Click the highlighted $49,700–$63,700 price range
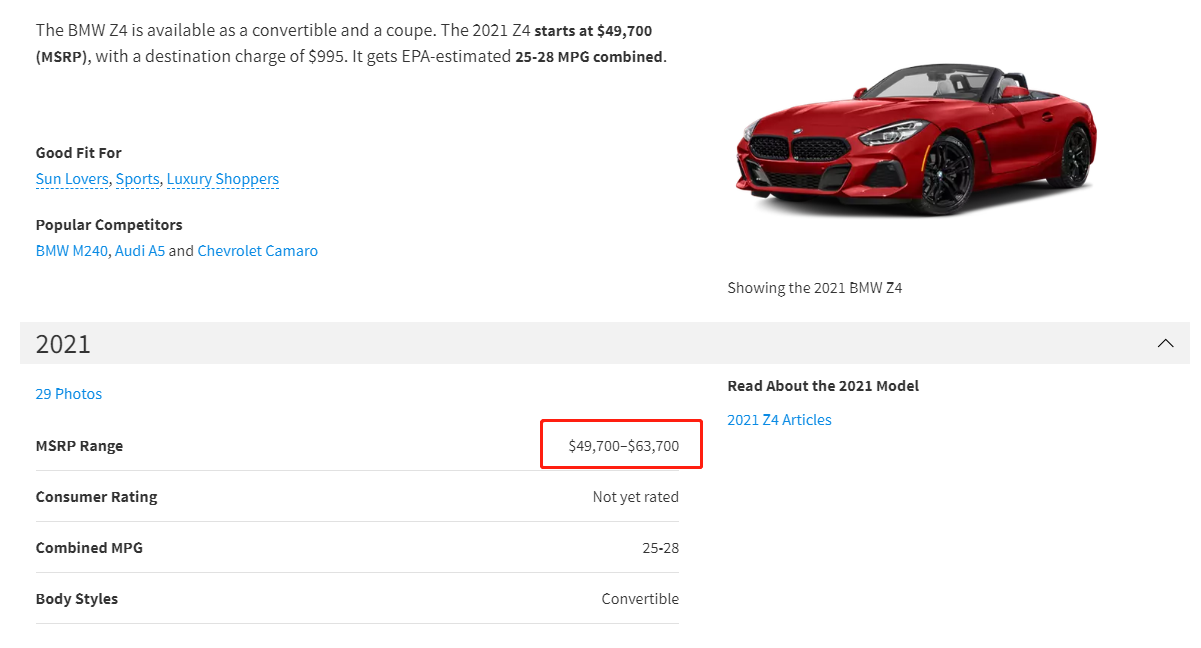 click(623, 446)
